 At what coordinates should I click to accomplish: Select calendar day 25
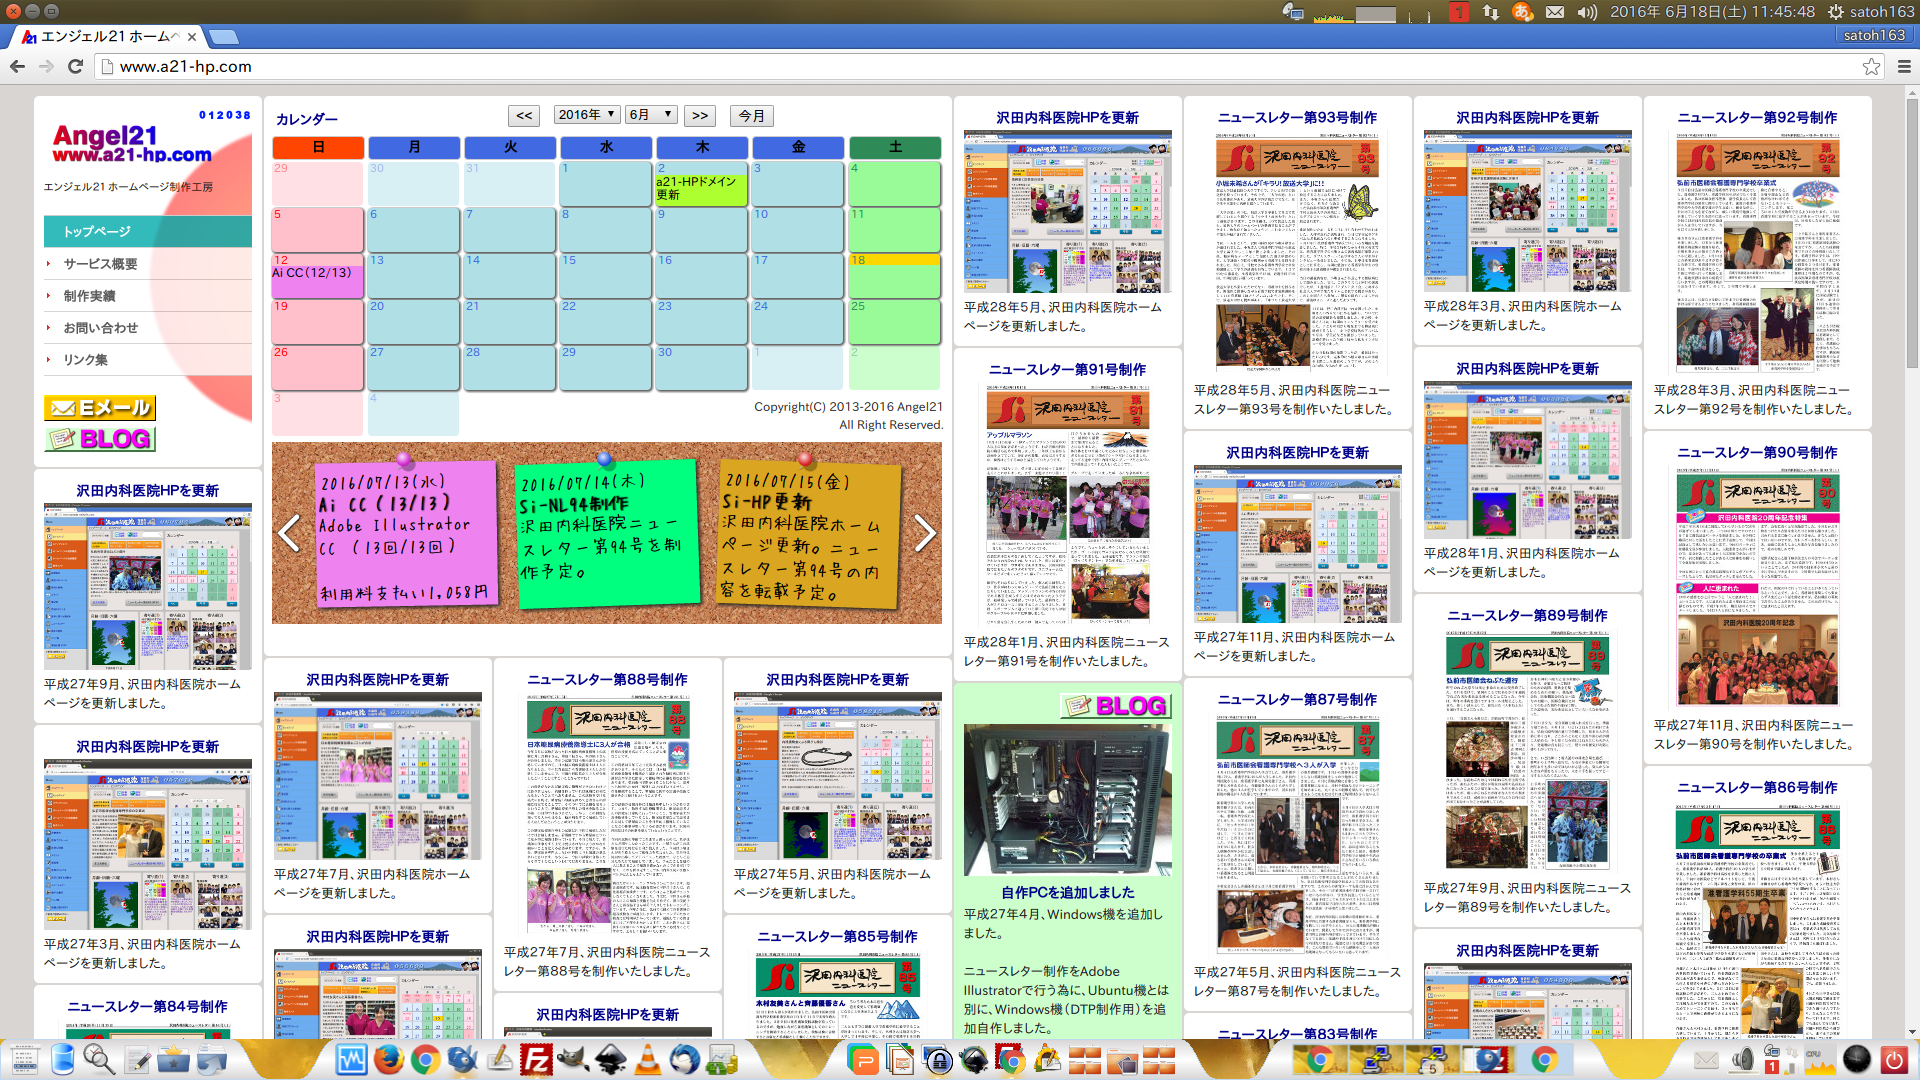tap(895, 321)
